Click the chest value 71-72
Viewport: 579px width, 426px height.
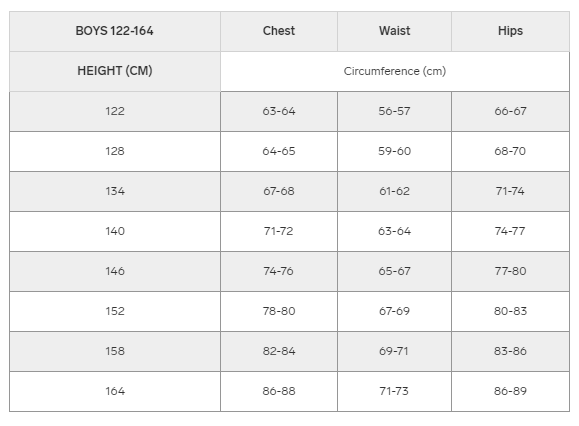pos(279,231)
